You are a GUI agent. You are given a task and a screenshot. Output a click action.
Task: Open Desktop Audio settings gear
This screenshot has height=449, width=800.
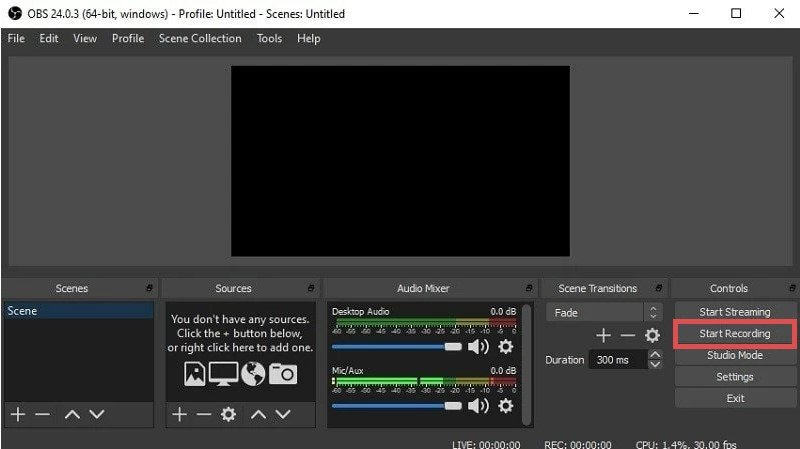coord(505,346)
